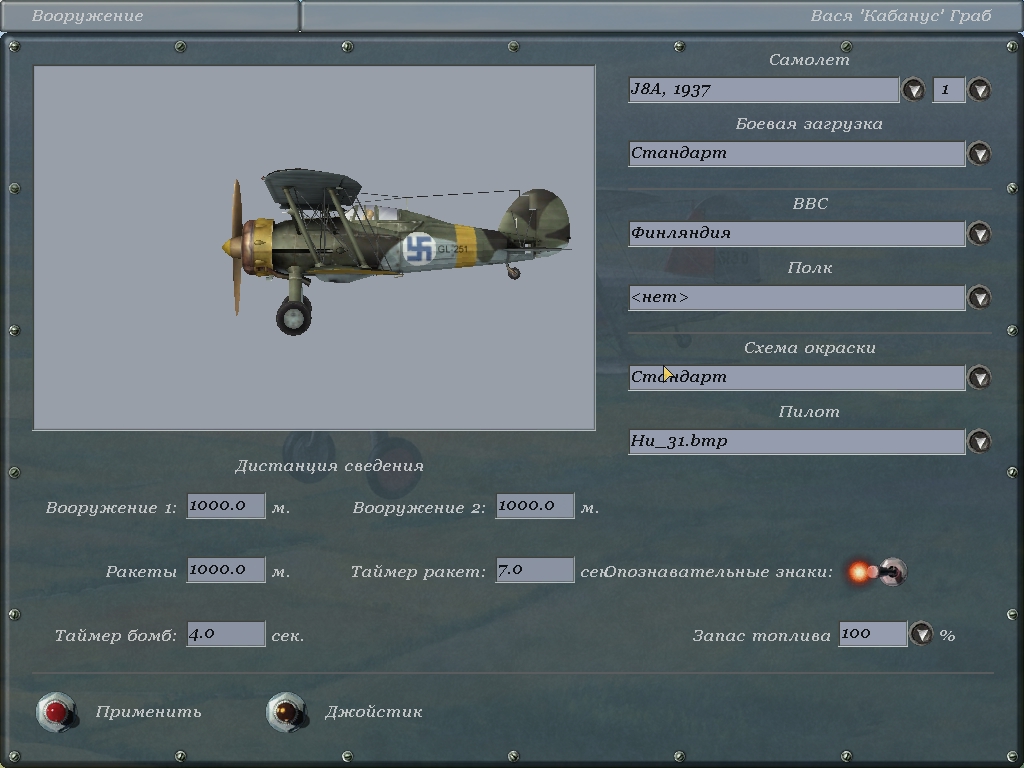Open the aircraft J8A, 1937 dropdown arrow
The height and width of the screenshot is (768, 1024).
[x=913, y=89]
